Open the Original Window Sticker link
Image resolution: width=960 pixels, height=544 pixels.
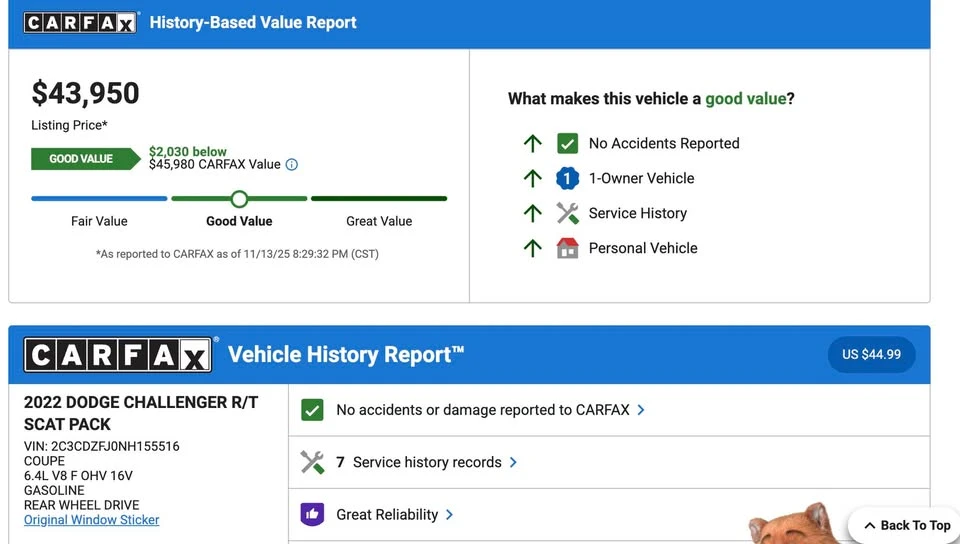click(91, 520)
